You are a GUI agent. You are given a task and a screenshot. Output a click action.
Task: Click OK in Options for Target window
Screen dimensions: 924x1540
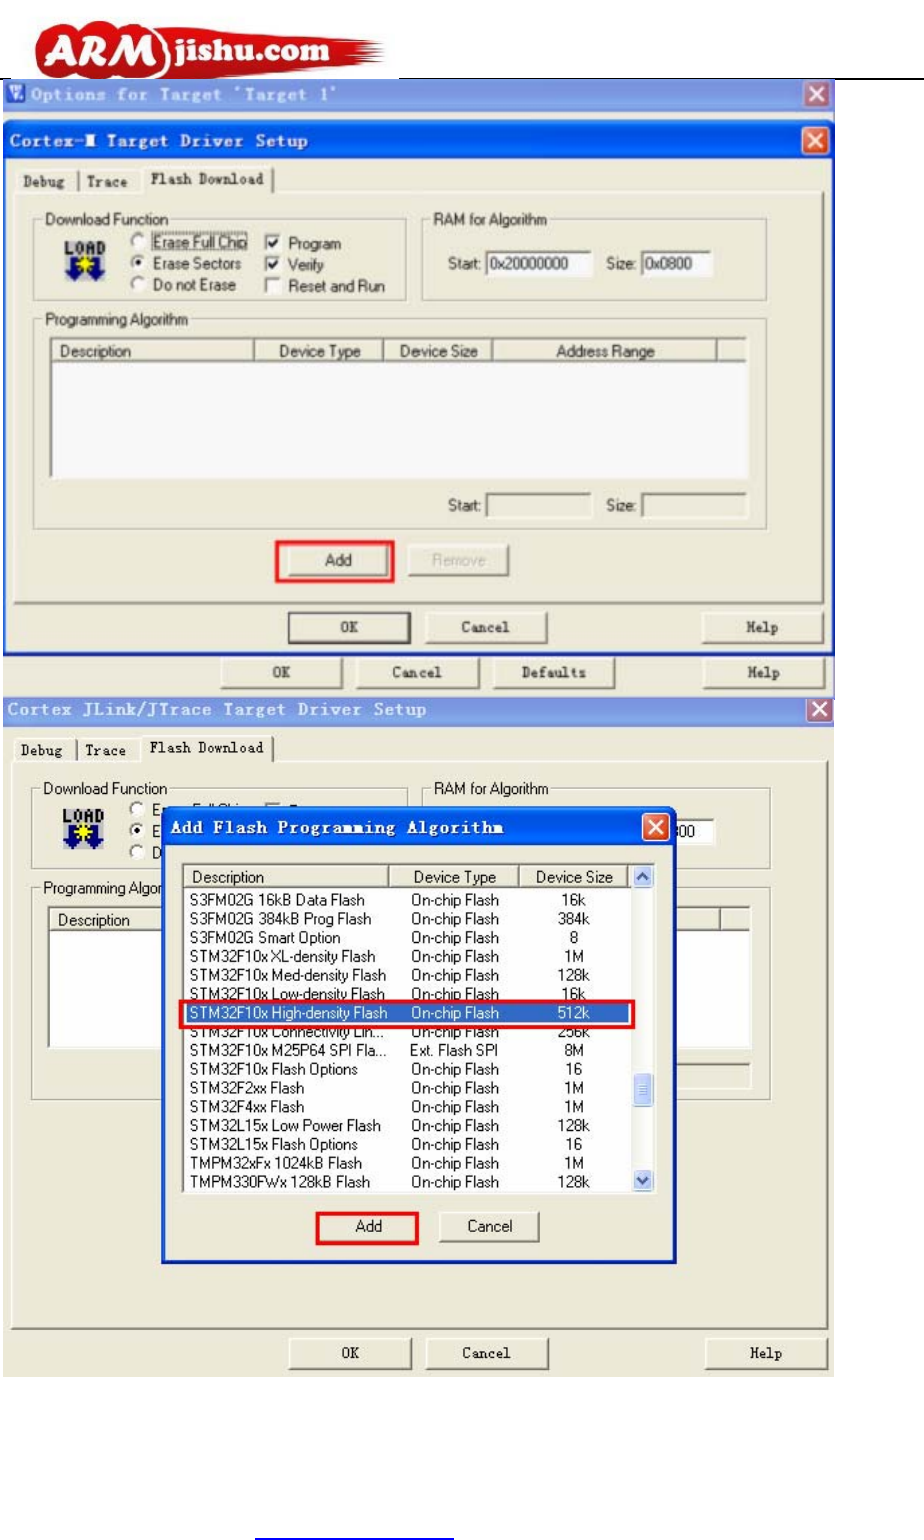click(282, 672)
